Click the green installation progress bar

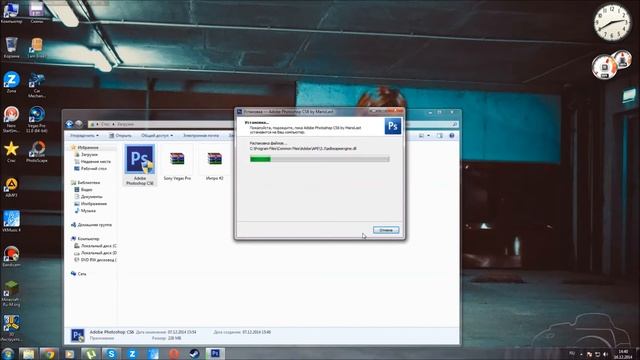(320, 159)
